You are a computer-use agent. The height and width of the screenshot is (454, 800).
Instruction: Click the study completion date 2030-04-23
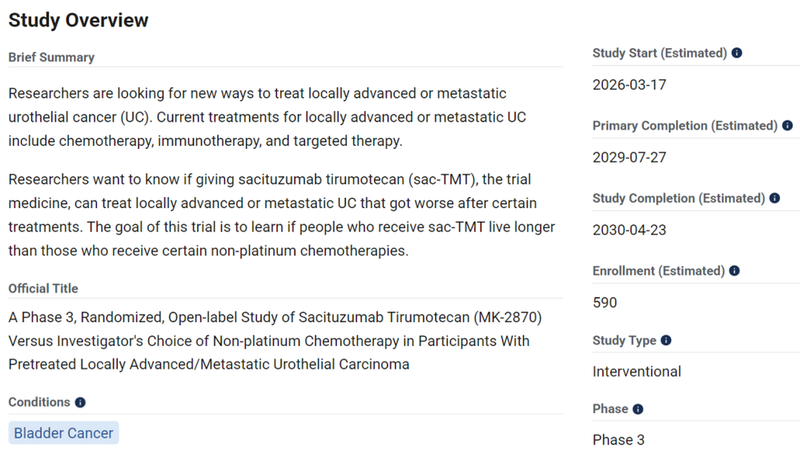click(630, 230)
